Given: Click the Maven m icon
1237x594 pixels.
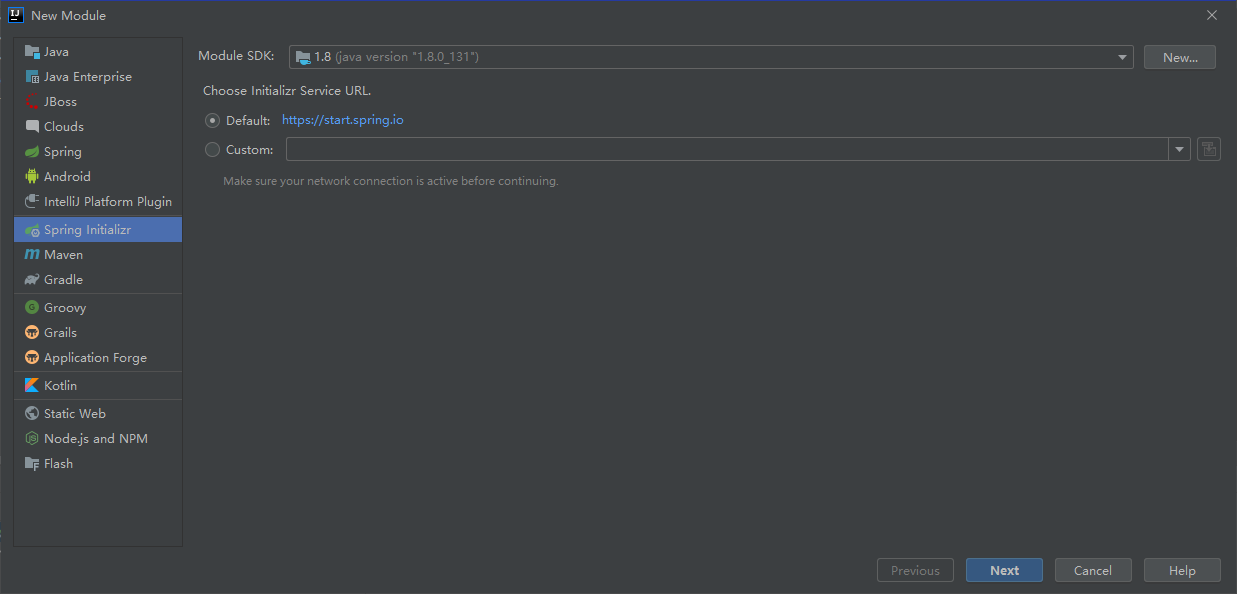Looking at the screenshot, I should (x=32, y=255).
